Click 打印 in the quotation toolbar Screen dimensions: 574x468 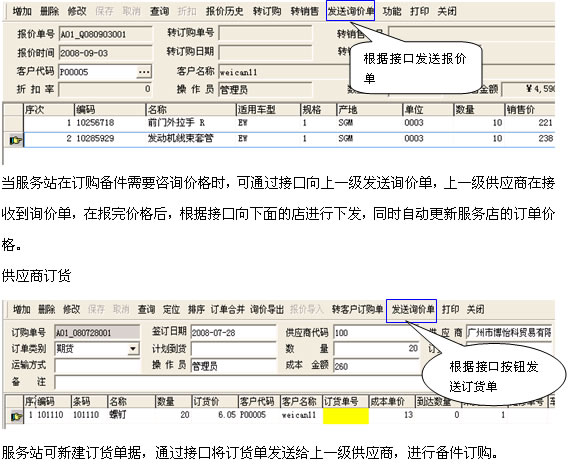coord(420,11)
